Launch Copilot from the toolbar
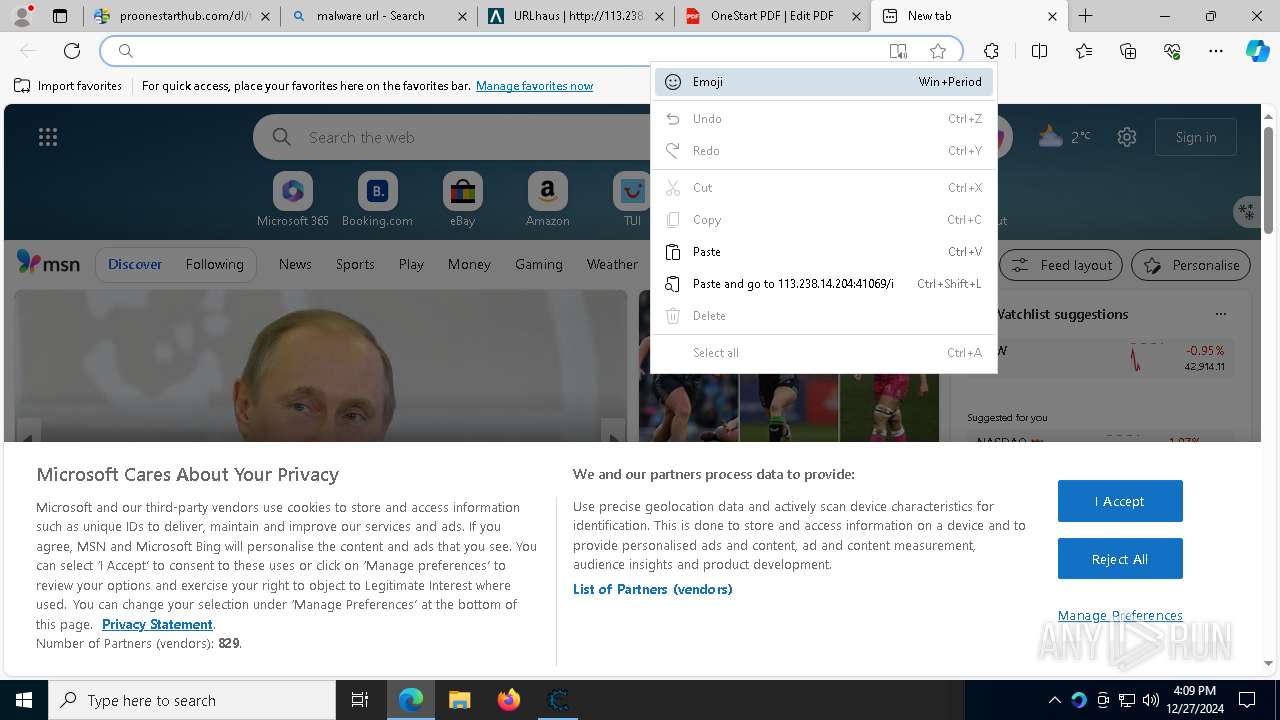 (x=1257, y=51)
